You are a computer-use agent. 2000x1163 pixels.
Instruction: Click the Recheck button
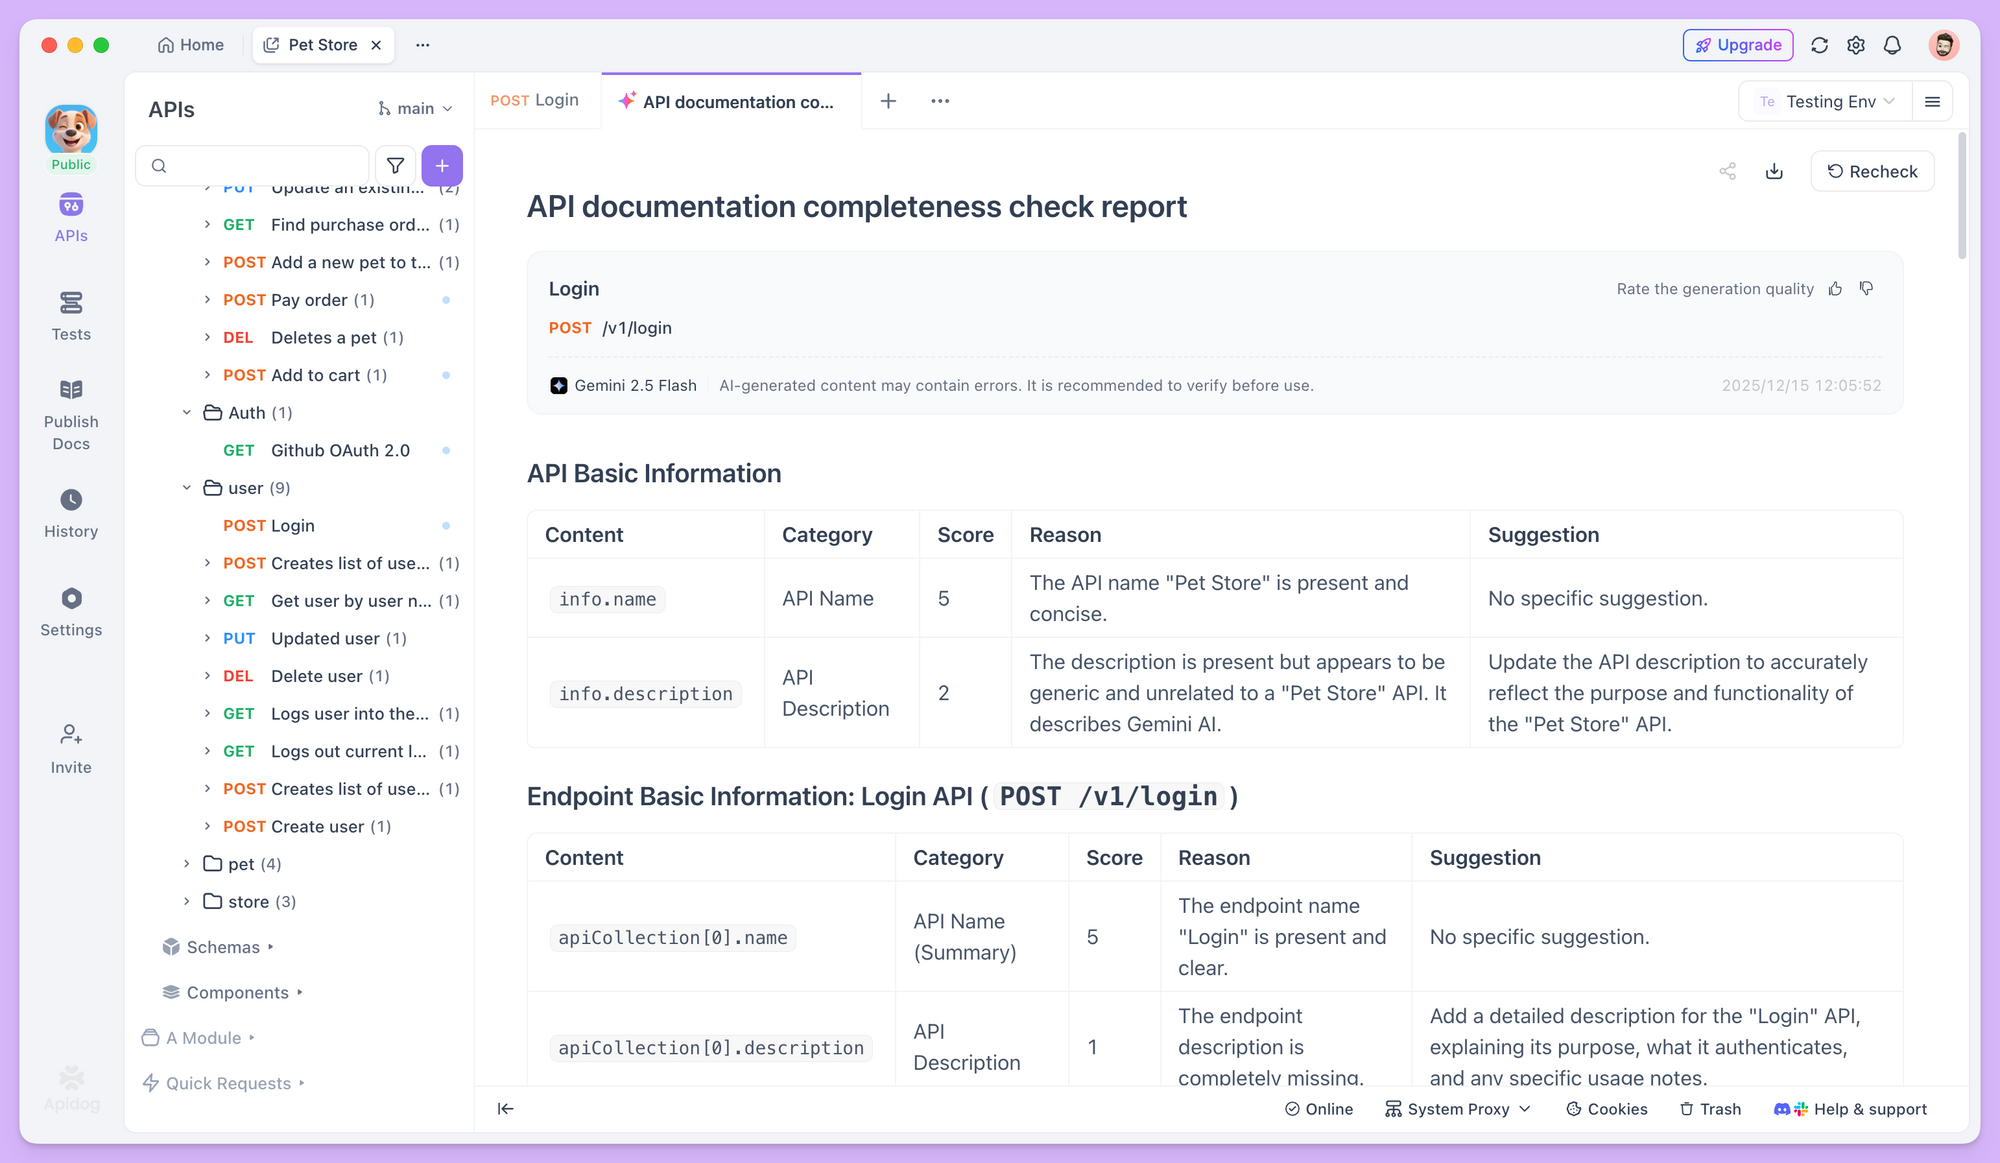tap(1872, 171)
